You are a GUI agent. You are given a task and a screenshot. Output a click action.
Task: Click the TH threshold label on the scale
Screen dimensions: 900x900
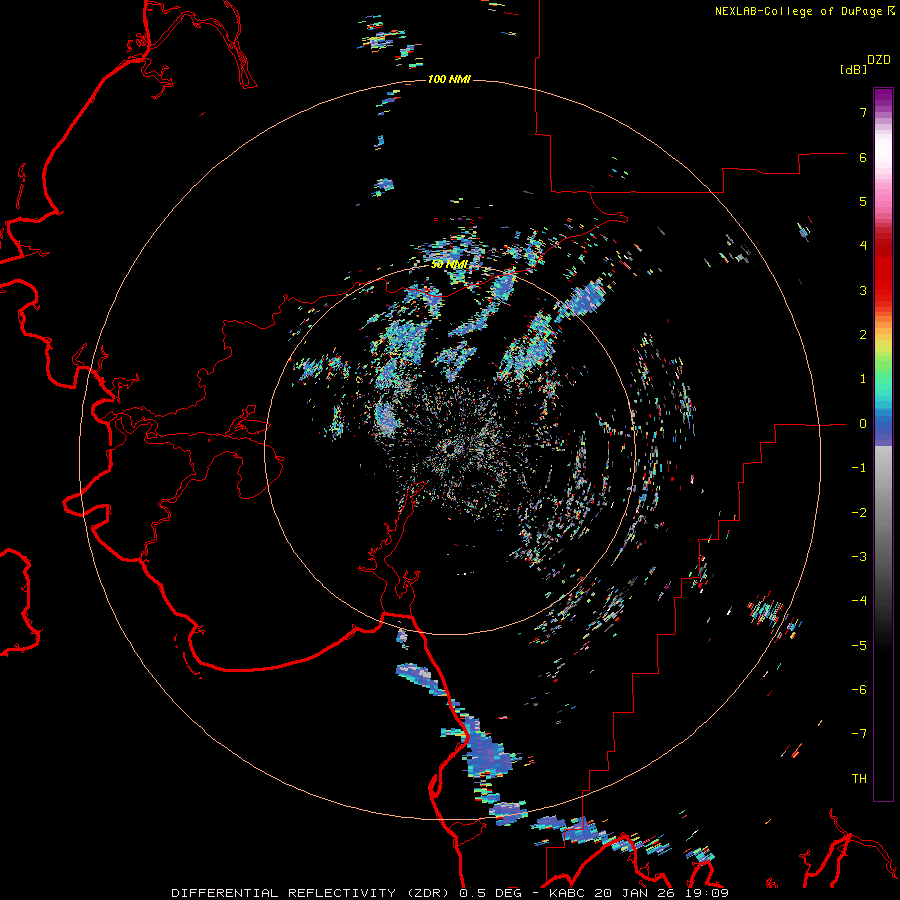[x=859, y=779]
